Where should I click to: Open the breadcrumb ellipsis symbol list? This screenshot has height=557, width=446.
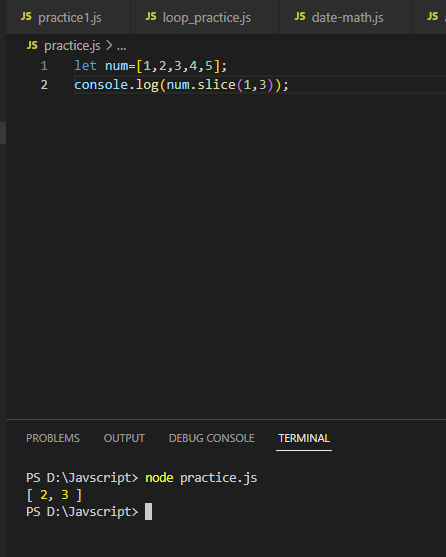(x=121, y=46)
